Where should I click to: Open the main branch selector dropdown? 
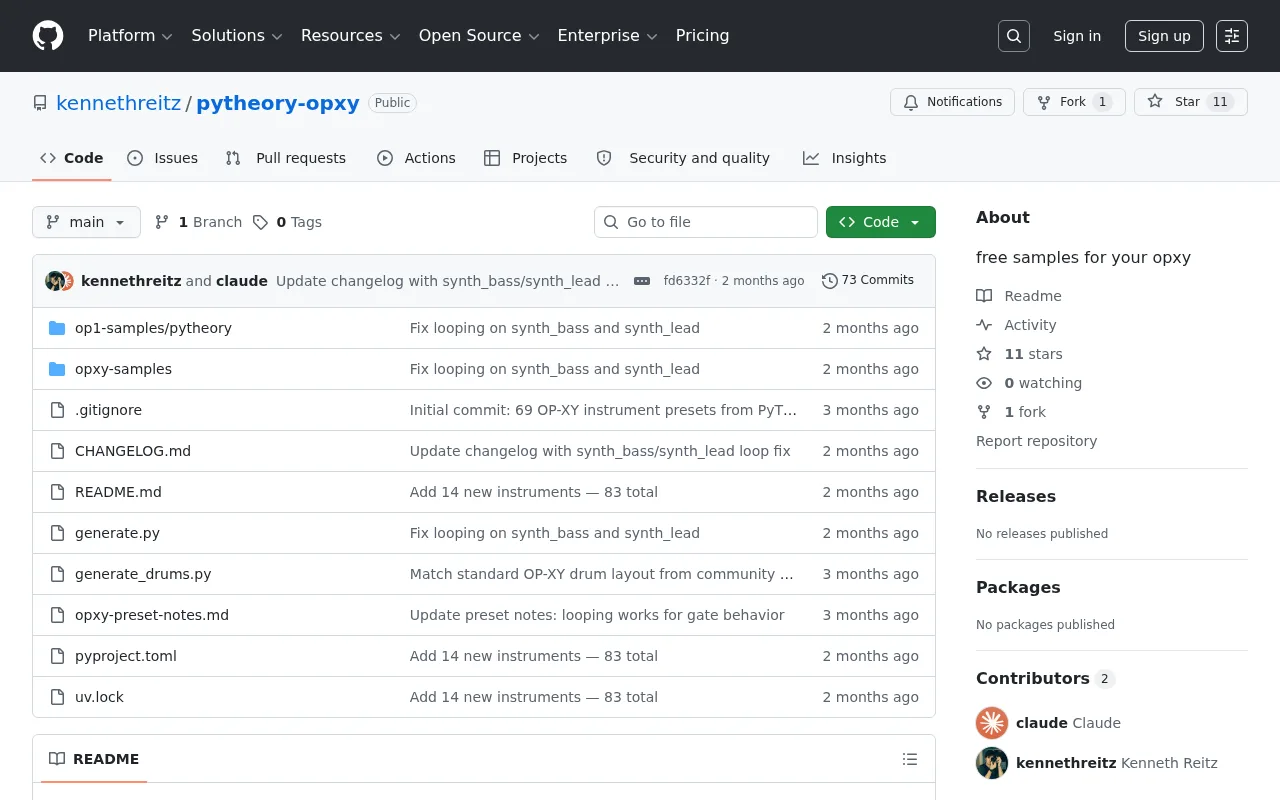86,222
